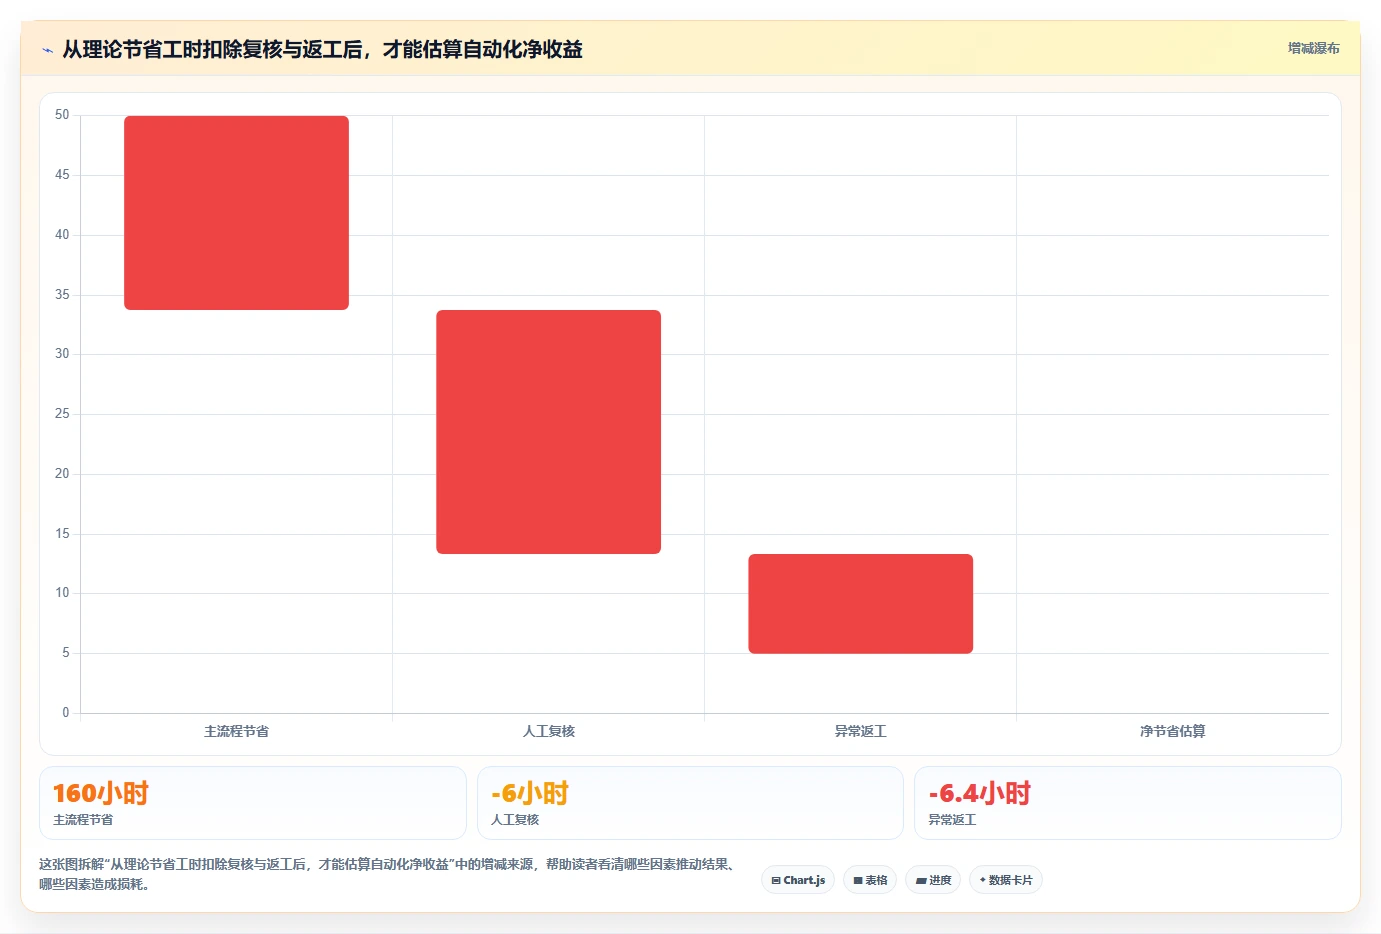Select the 表格 tag pill
1381x934 pixels.
coord(870,880)
